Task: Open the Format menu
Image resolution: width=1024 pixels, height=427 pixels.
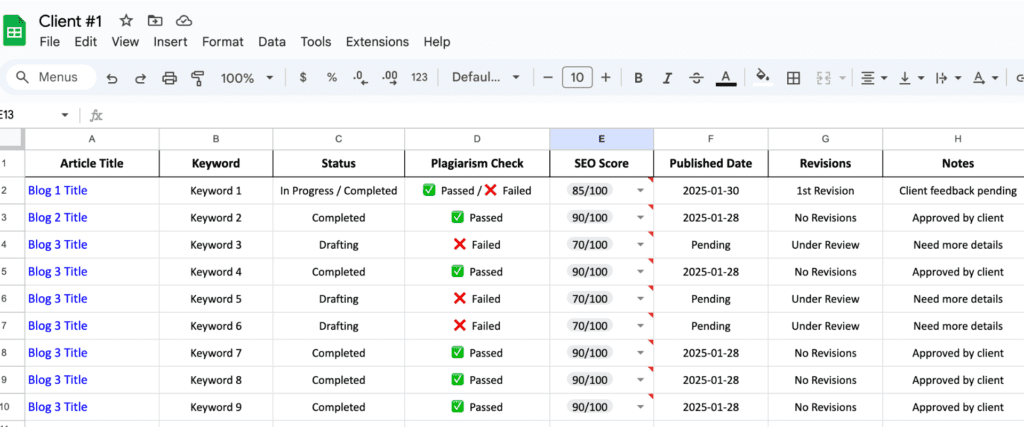Action: (x=223, y=42)
